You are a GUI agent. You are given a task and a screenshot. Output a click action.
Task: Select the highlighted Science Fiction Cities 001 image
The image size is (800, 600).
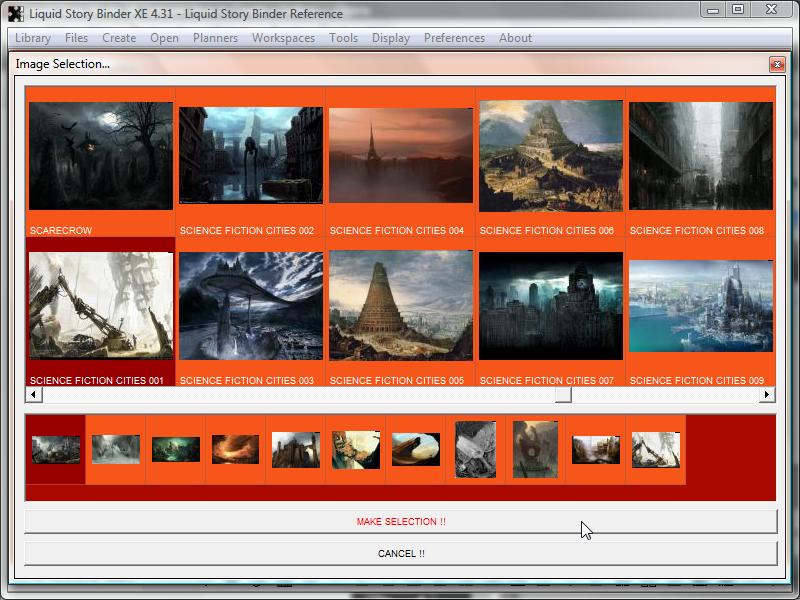click(x=100, y=306)
